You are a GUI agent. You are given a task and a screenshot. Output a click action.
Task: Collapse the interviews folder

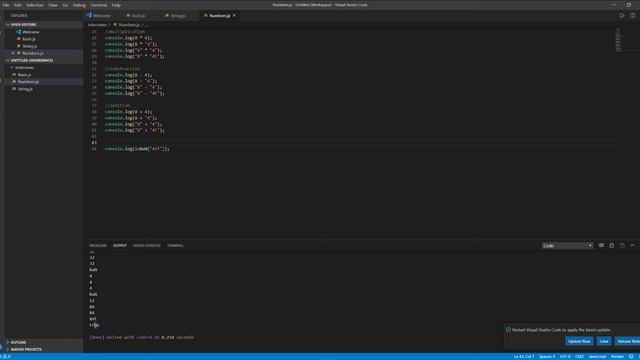coord(24,67)
